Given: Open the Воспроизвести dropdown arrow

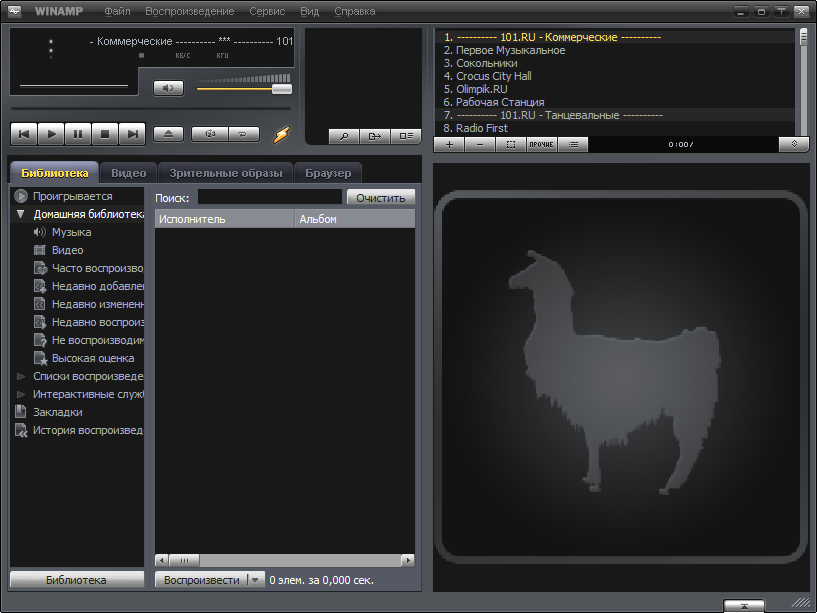Looking at the screenshot, I should 255,580.
